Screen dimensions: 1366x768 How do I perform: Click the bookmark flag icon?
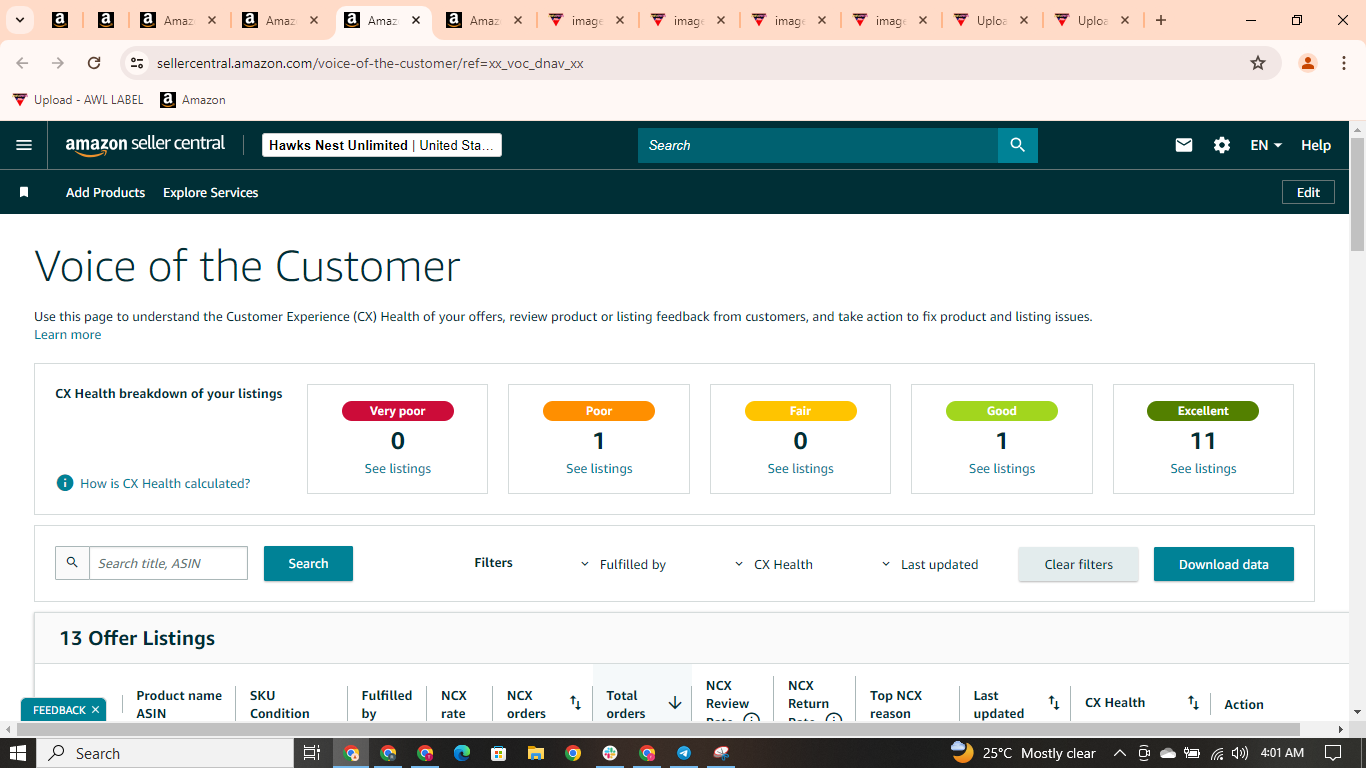pos(24,192)
